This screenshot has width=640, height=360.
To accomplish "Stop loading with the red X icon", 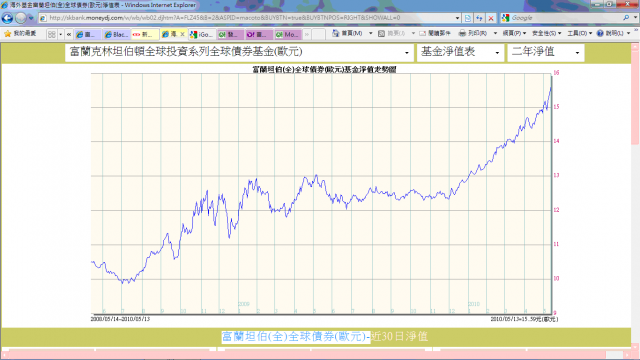I will tap(491, 18).
